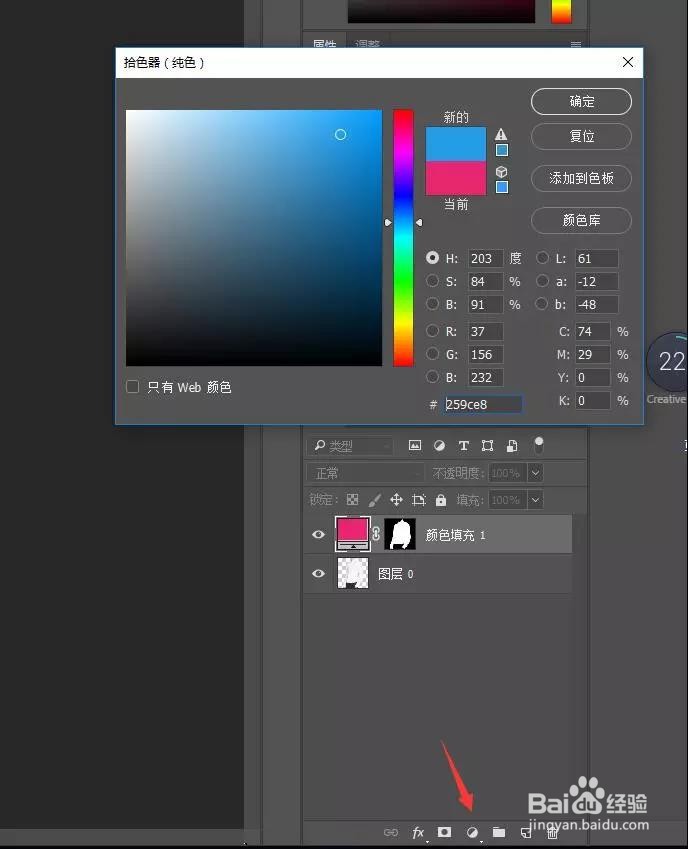The width and height of the screenshot is (688, 849).
Task: Click link icon between fill and mask thumbnails
Action: click(376, 534)
